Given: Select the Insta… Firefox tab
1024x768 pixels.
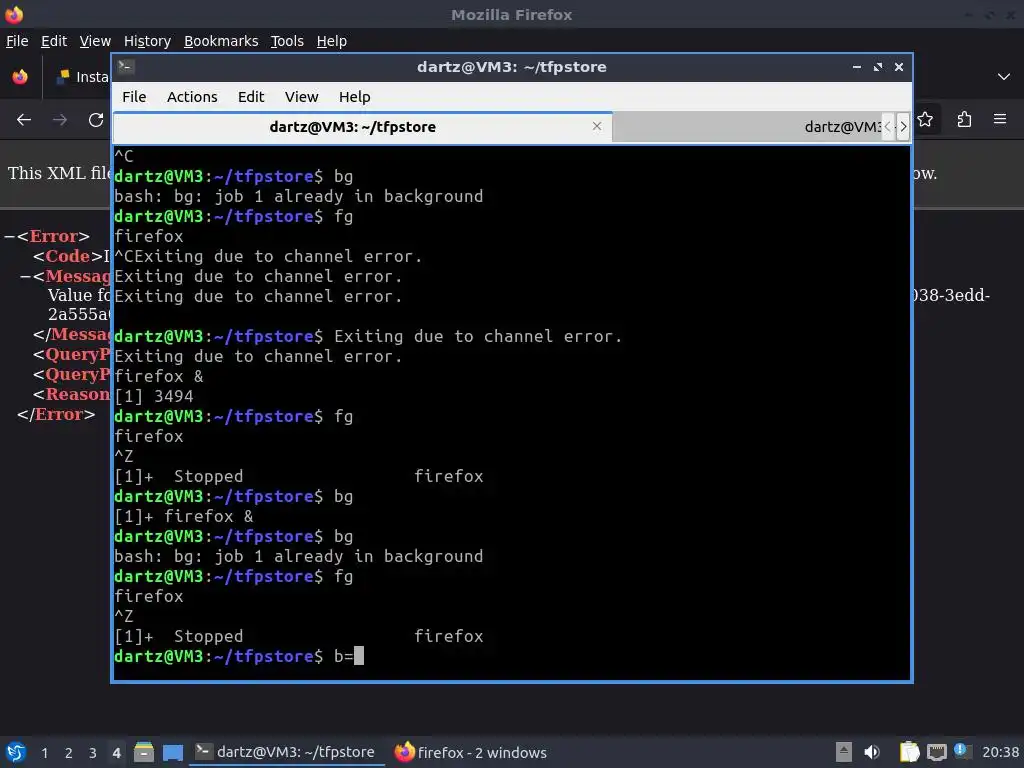Looking at the screenshot, I should click(x=82, y=77).
